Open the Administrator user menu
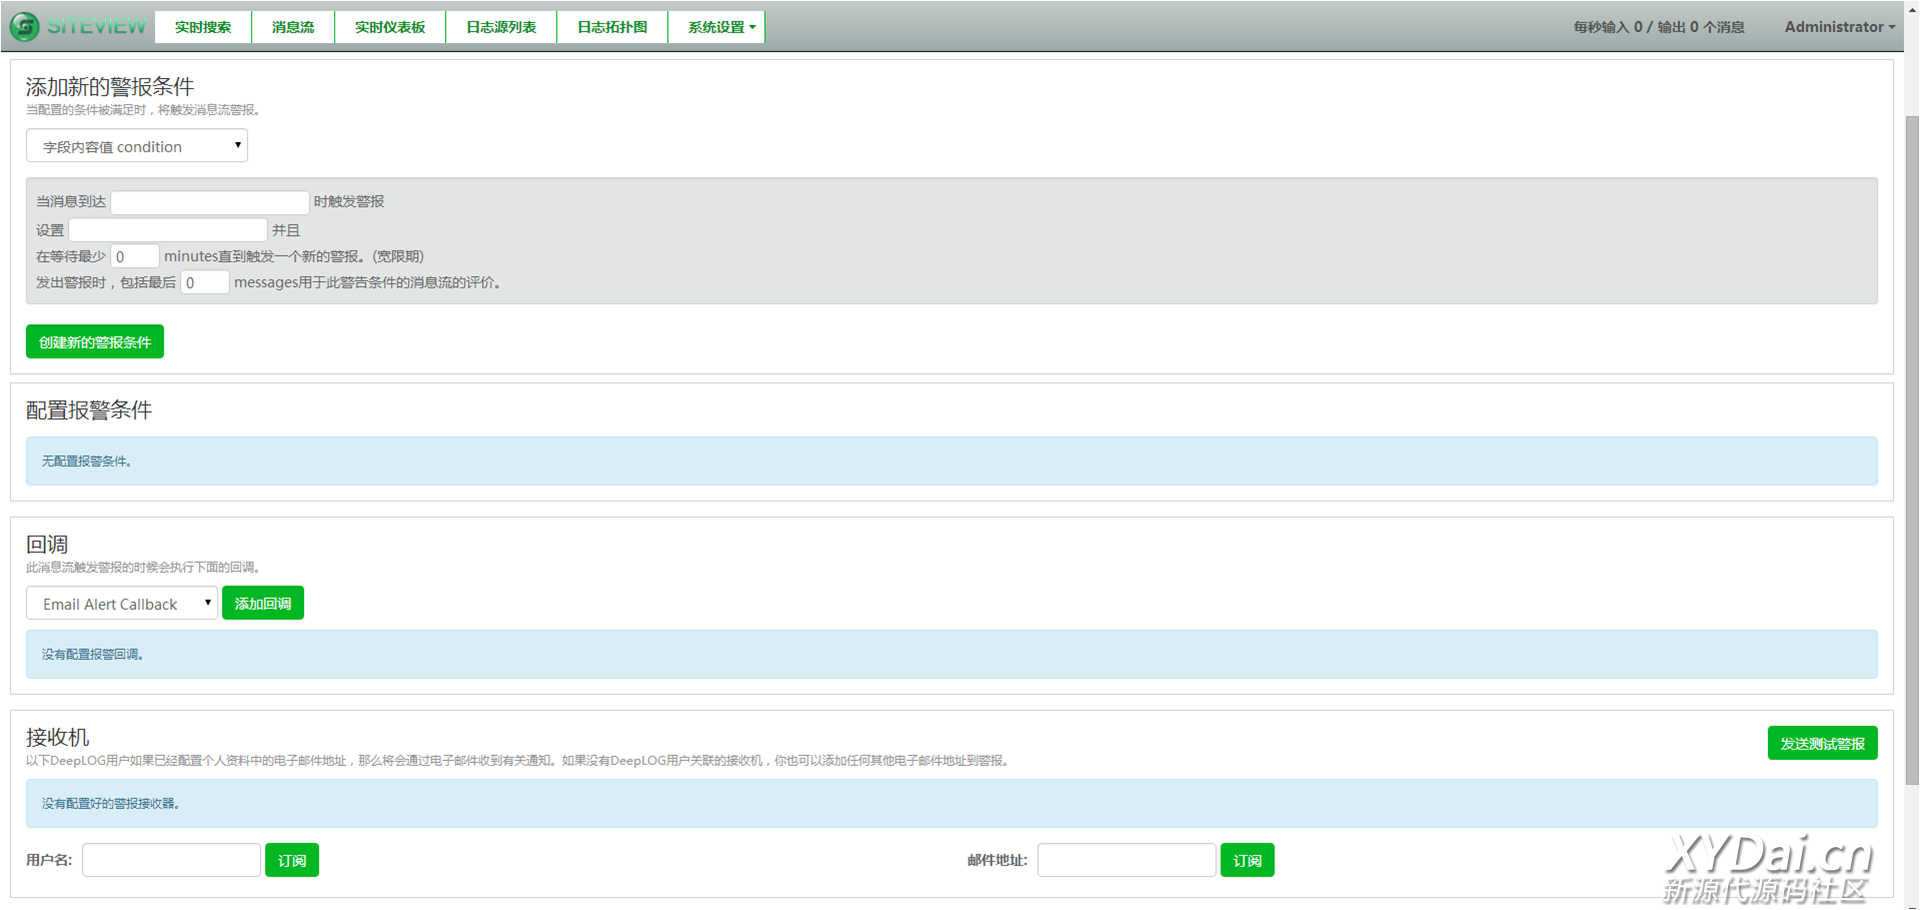 [x=1839, y=27]
